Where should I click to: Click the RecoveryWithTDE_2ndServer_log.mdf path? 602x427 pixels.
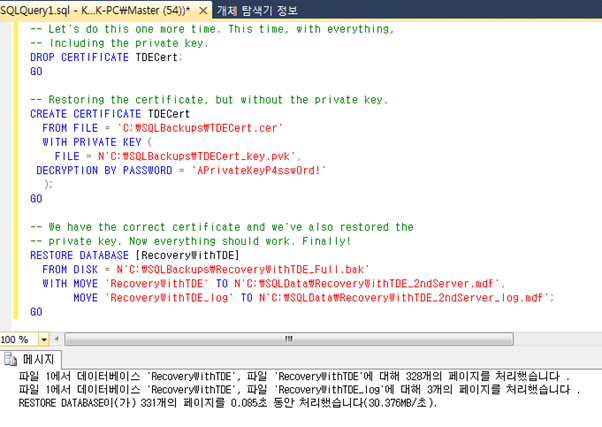pos(404,298)
